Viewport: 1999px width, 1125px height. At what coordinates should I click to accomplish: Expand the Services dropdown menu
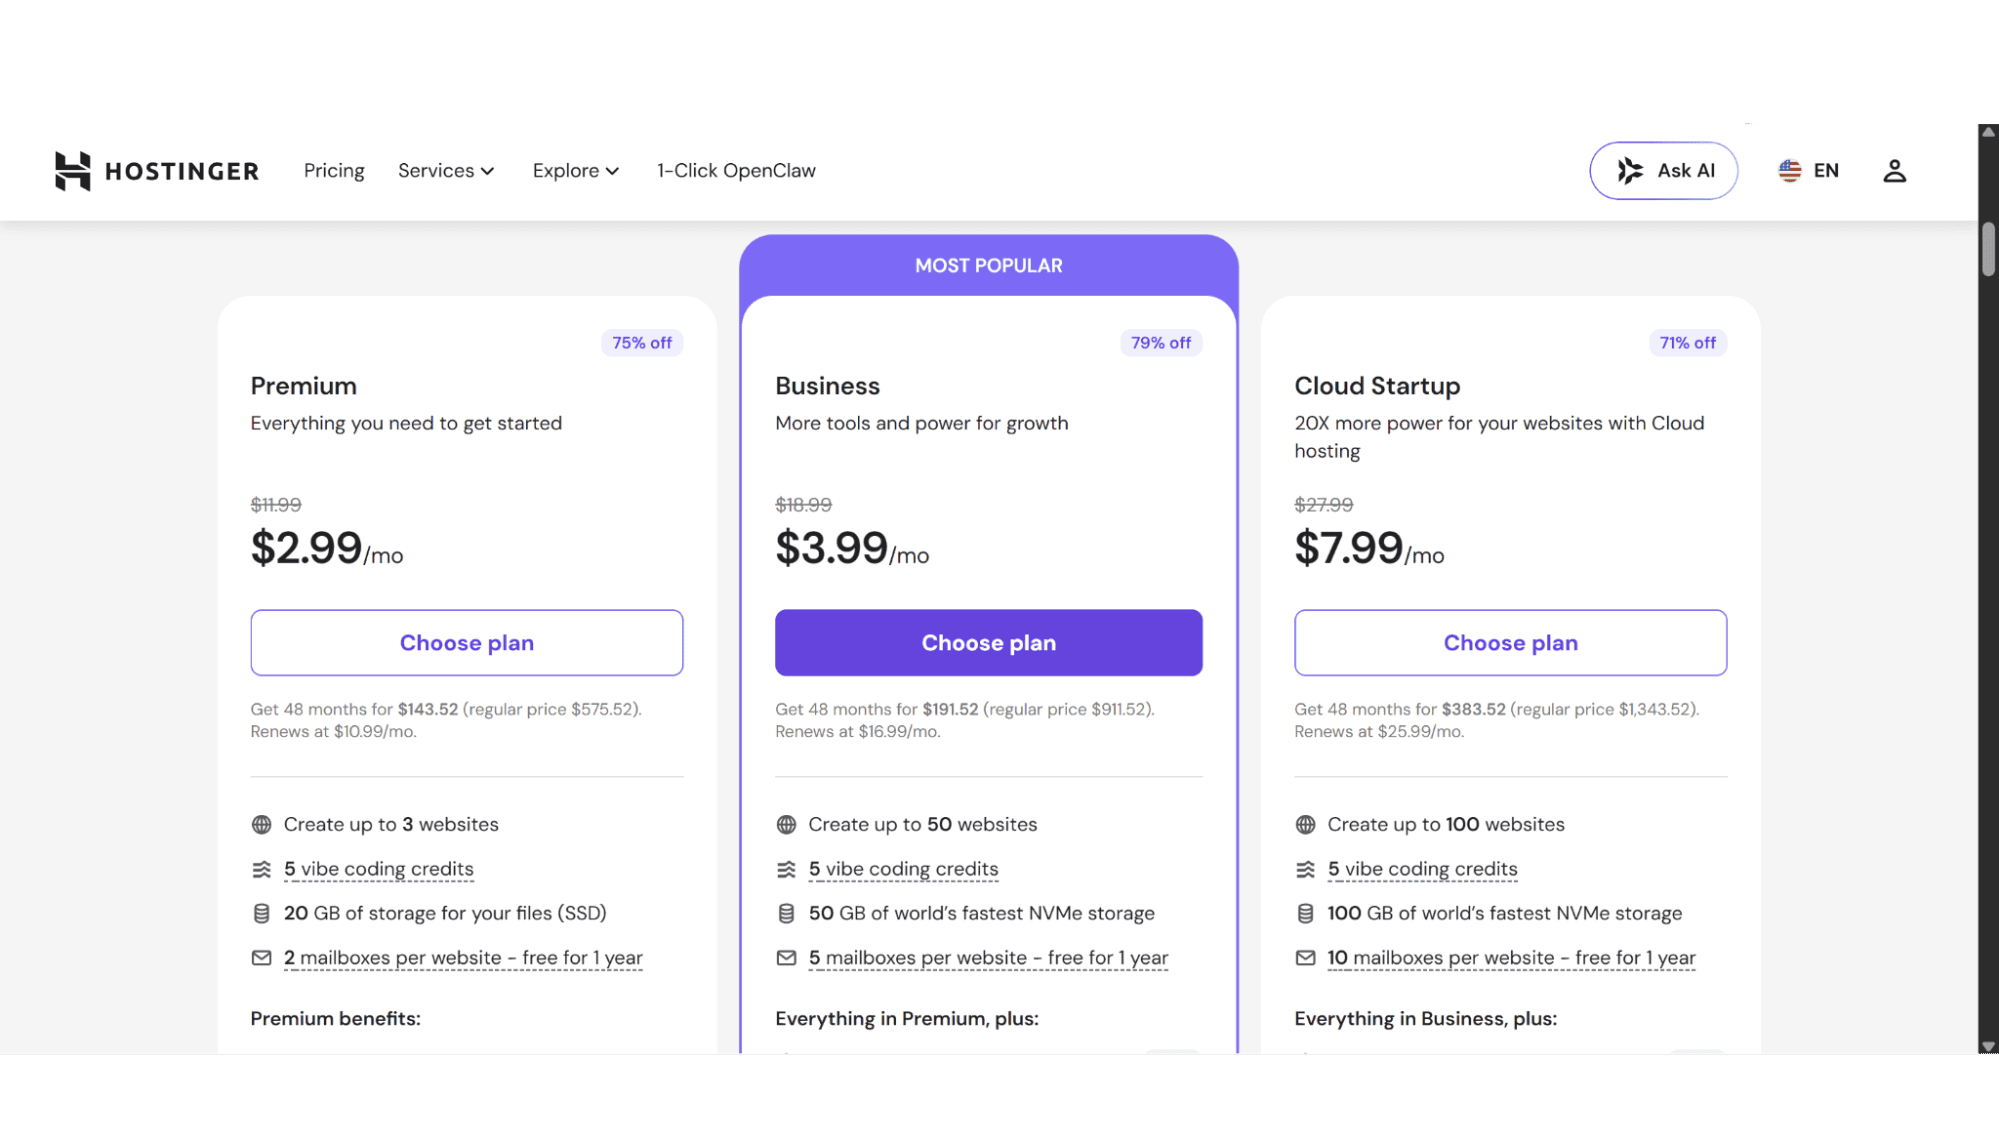coord(446,171)
